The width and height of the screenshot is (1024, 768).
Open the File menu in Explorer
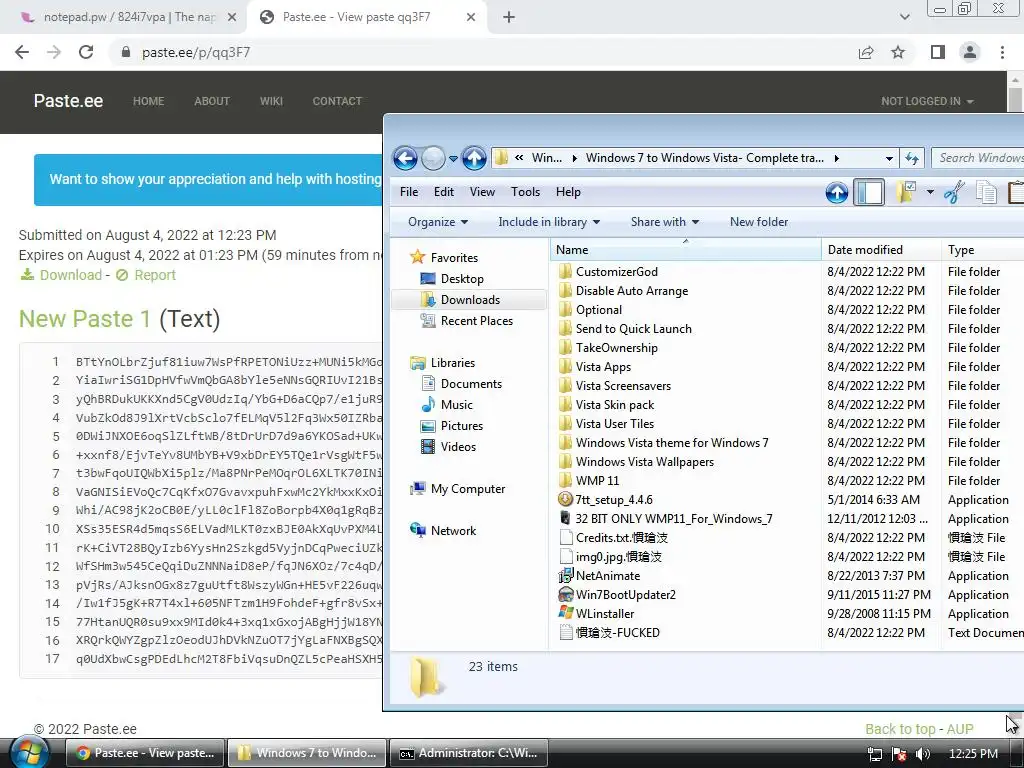click(409, 192)
